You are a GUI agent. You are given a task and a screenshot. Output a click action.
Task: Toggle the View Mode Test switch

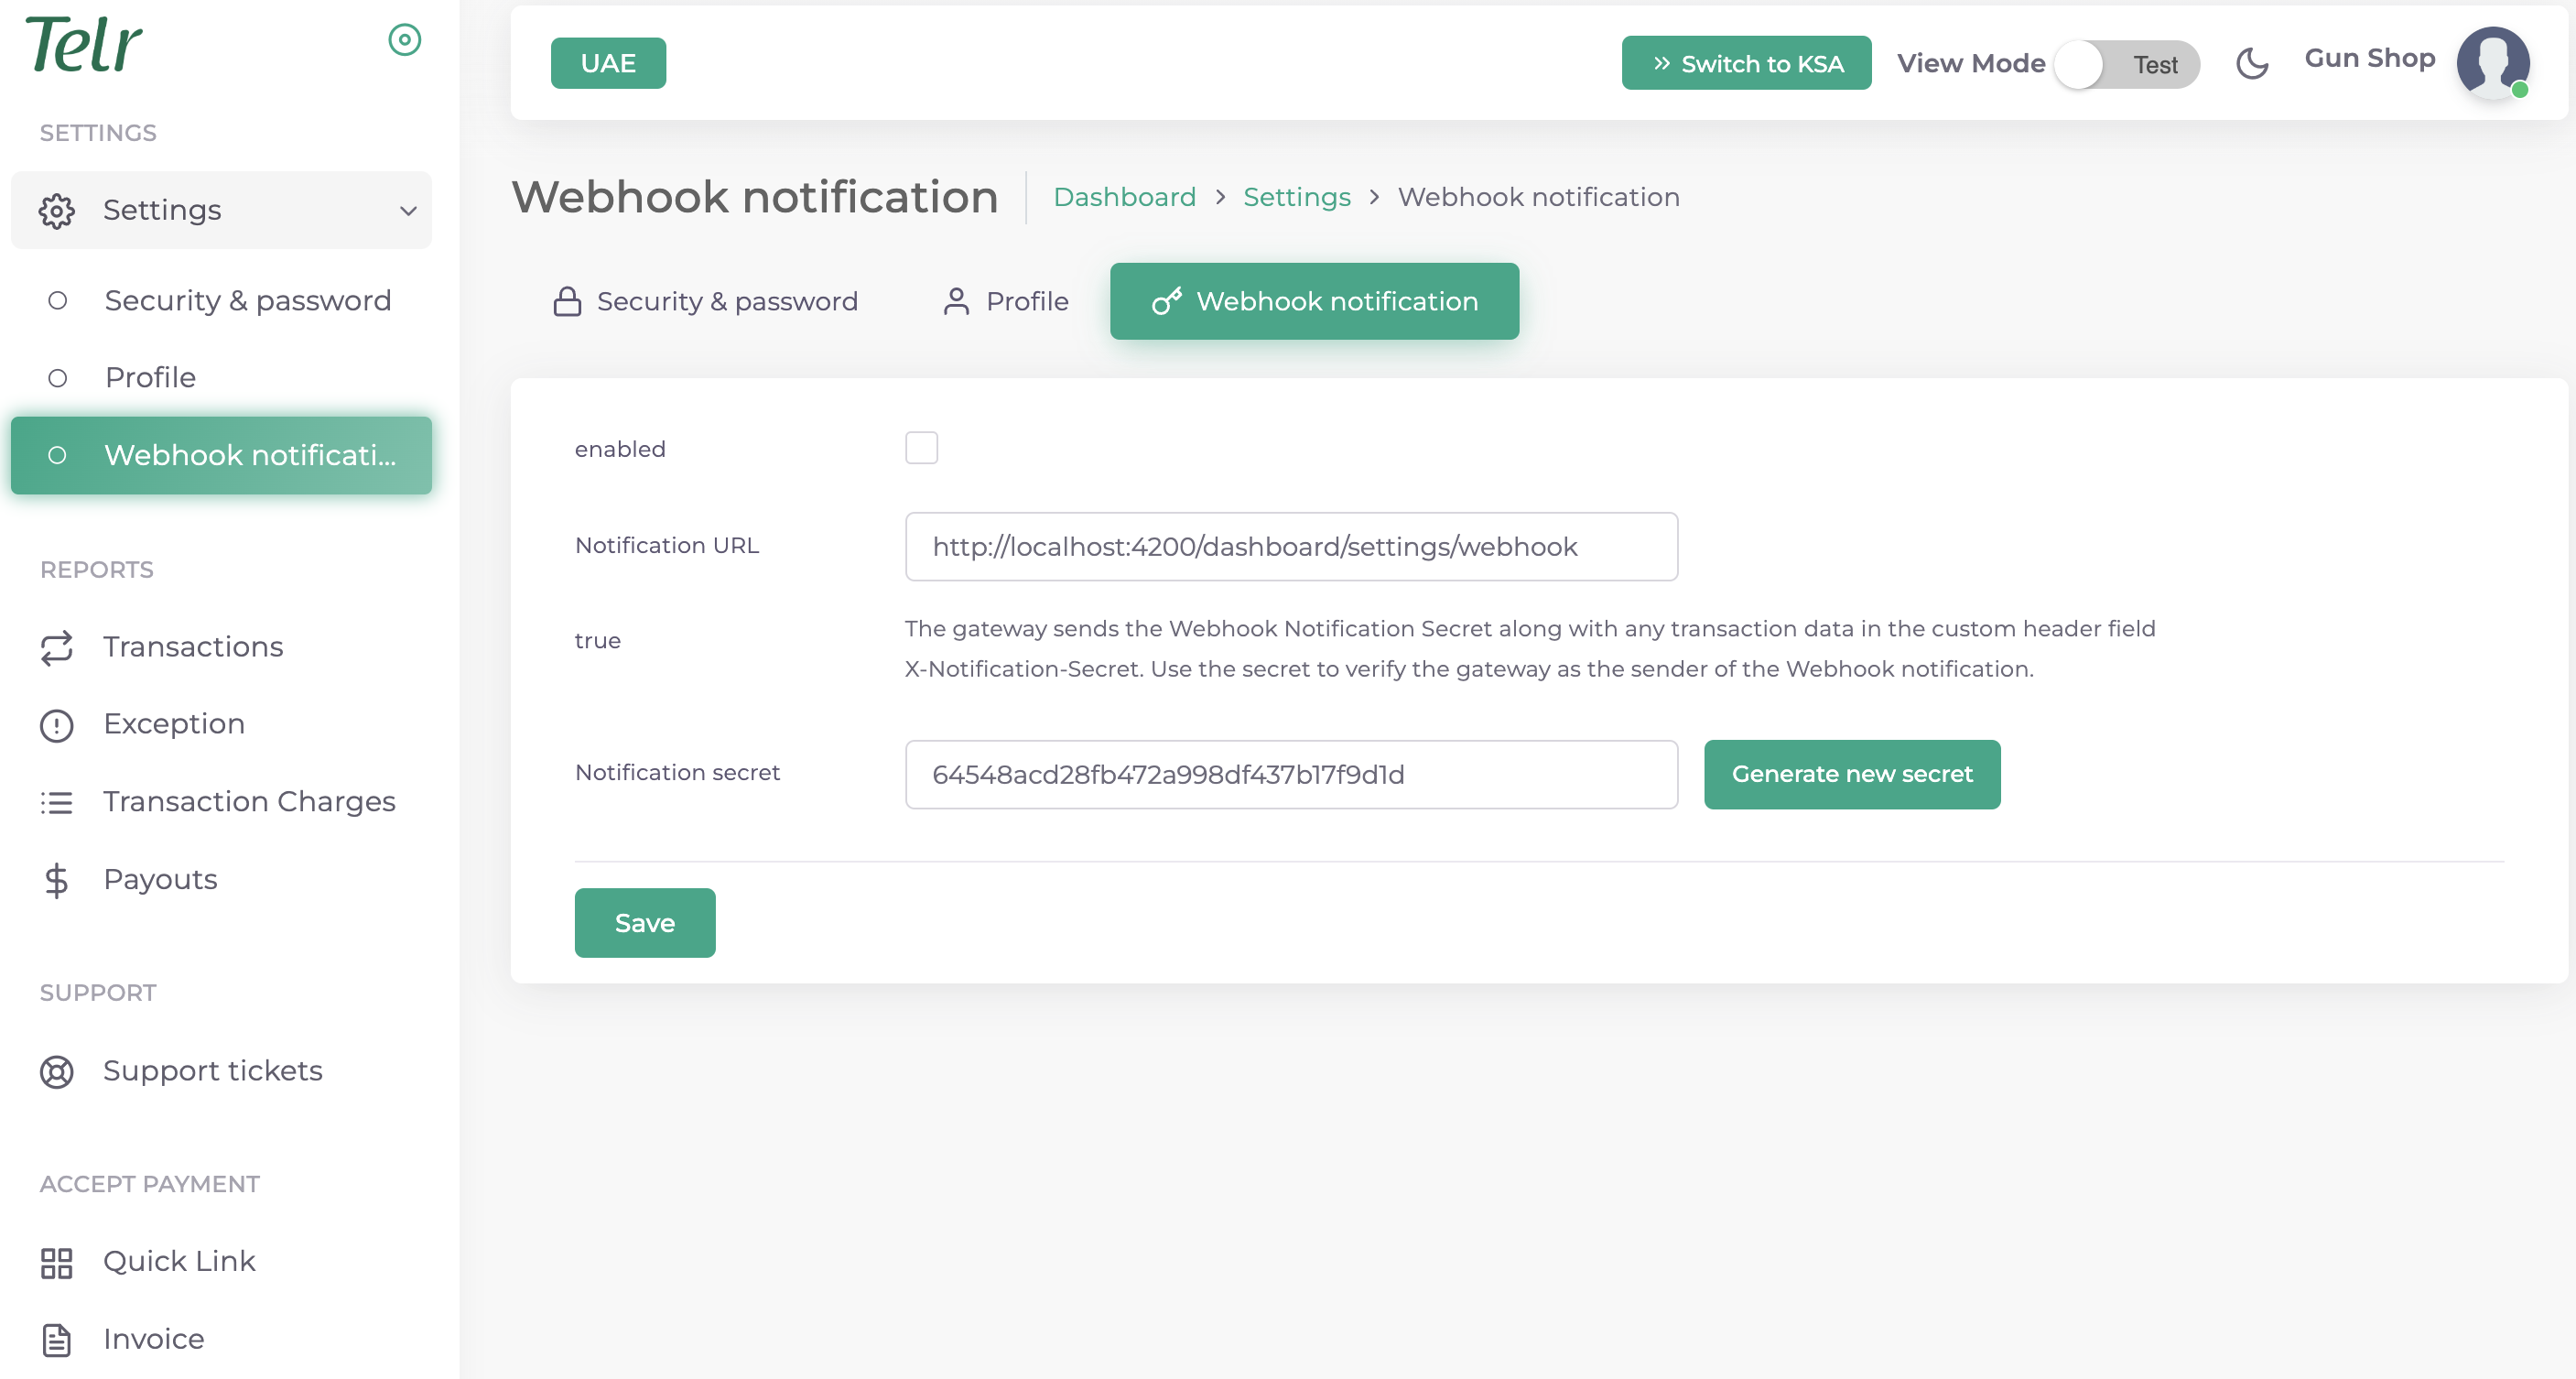[2126, 65]
